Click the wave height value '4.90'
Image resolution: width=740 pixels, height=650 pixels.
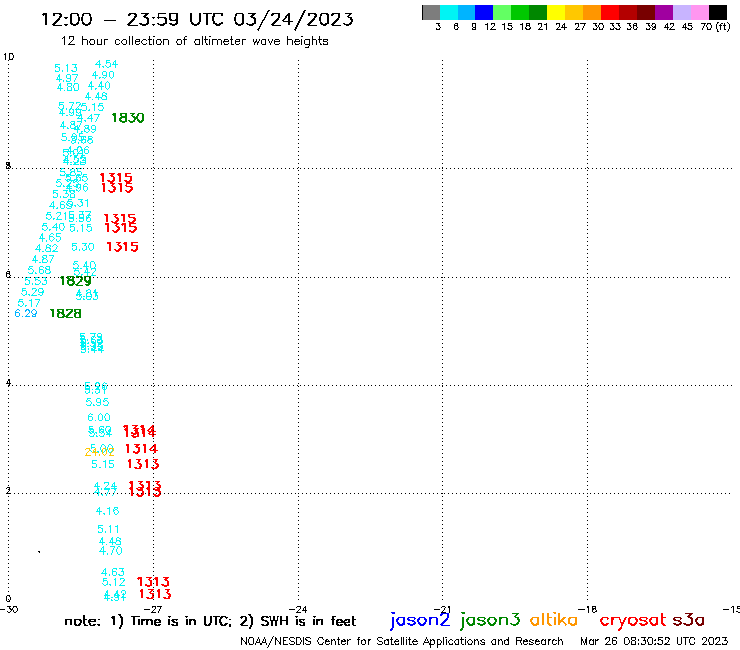103,75
